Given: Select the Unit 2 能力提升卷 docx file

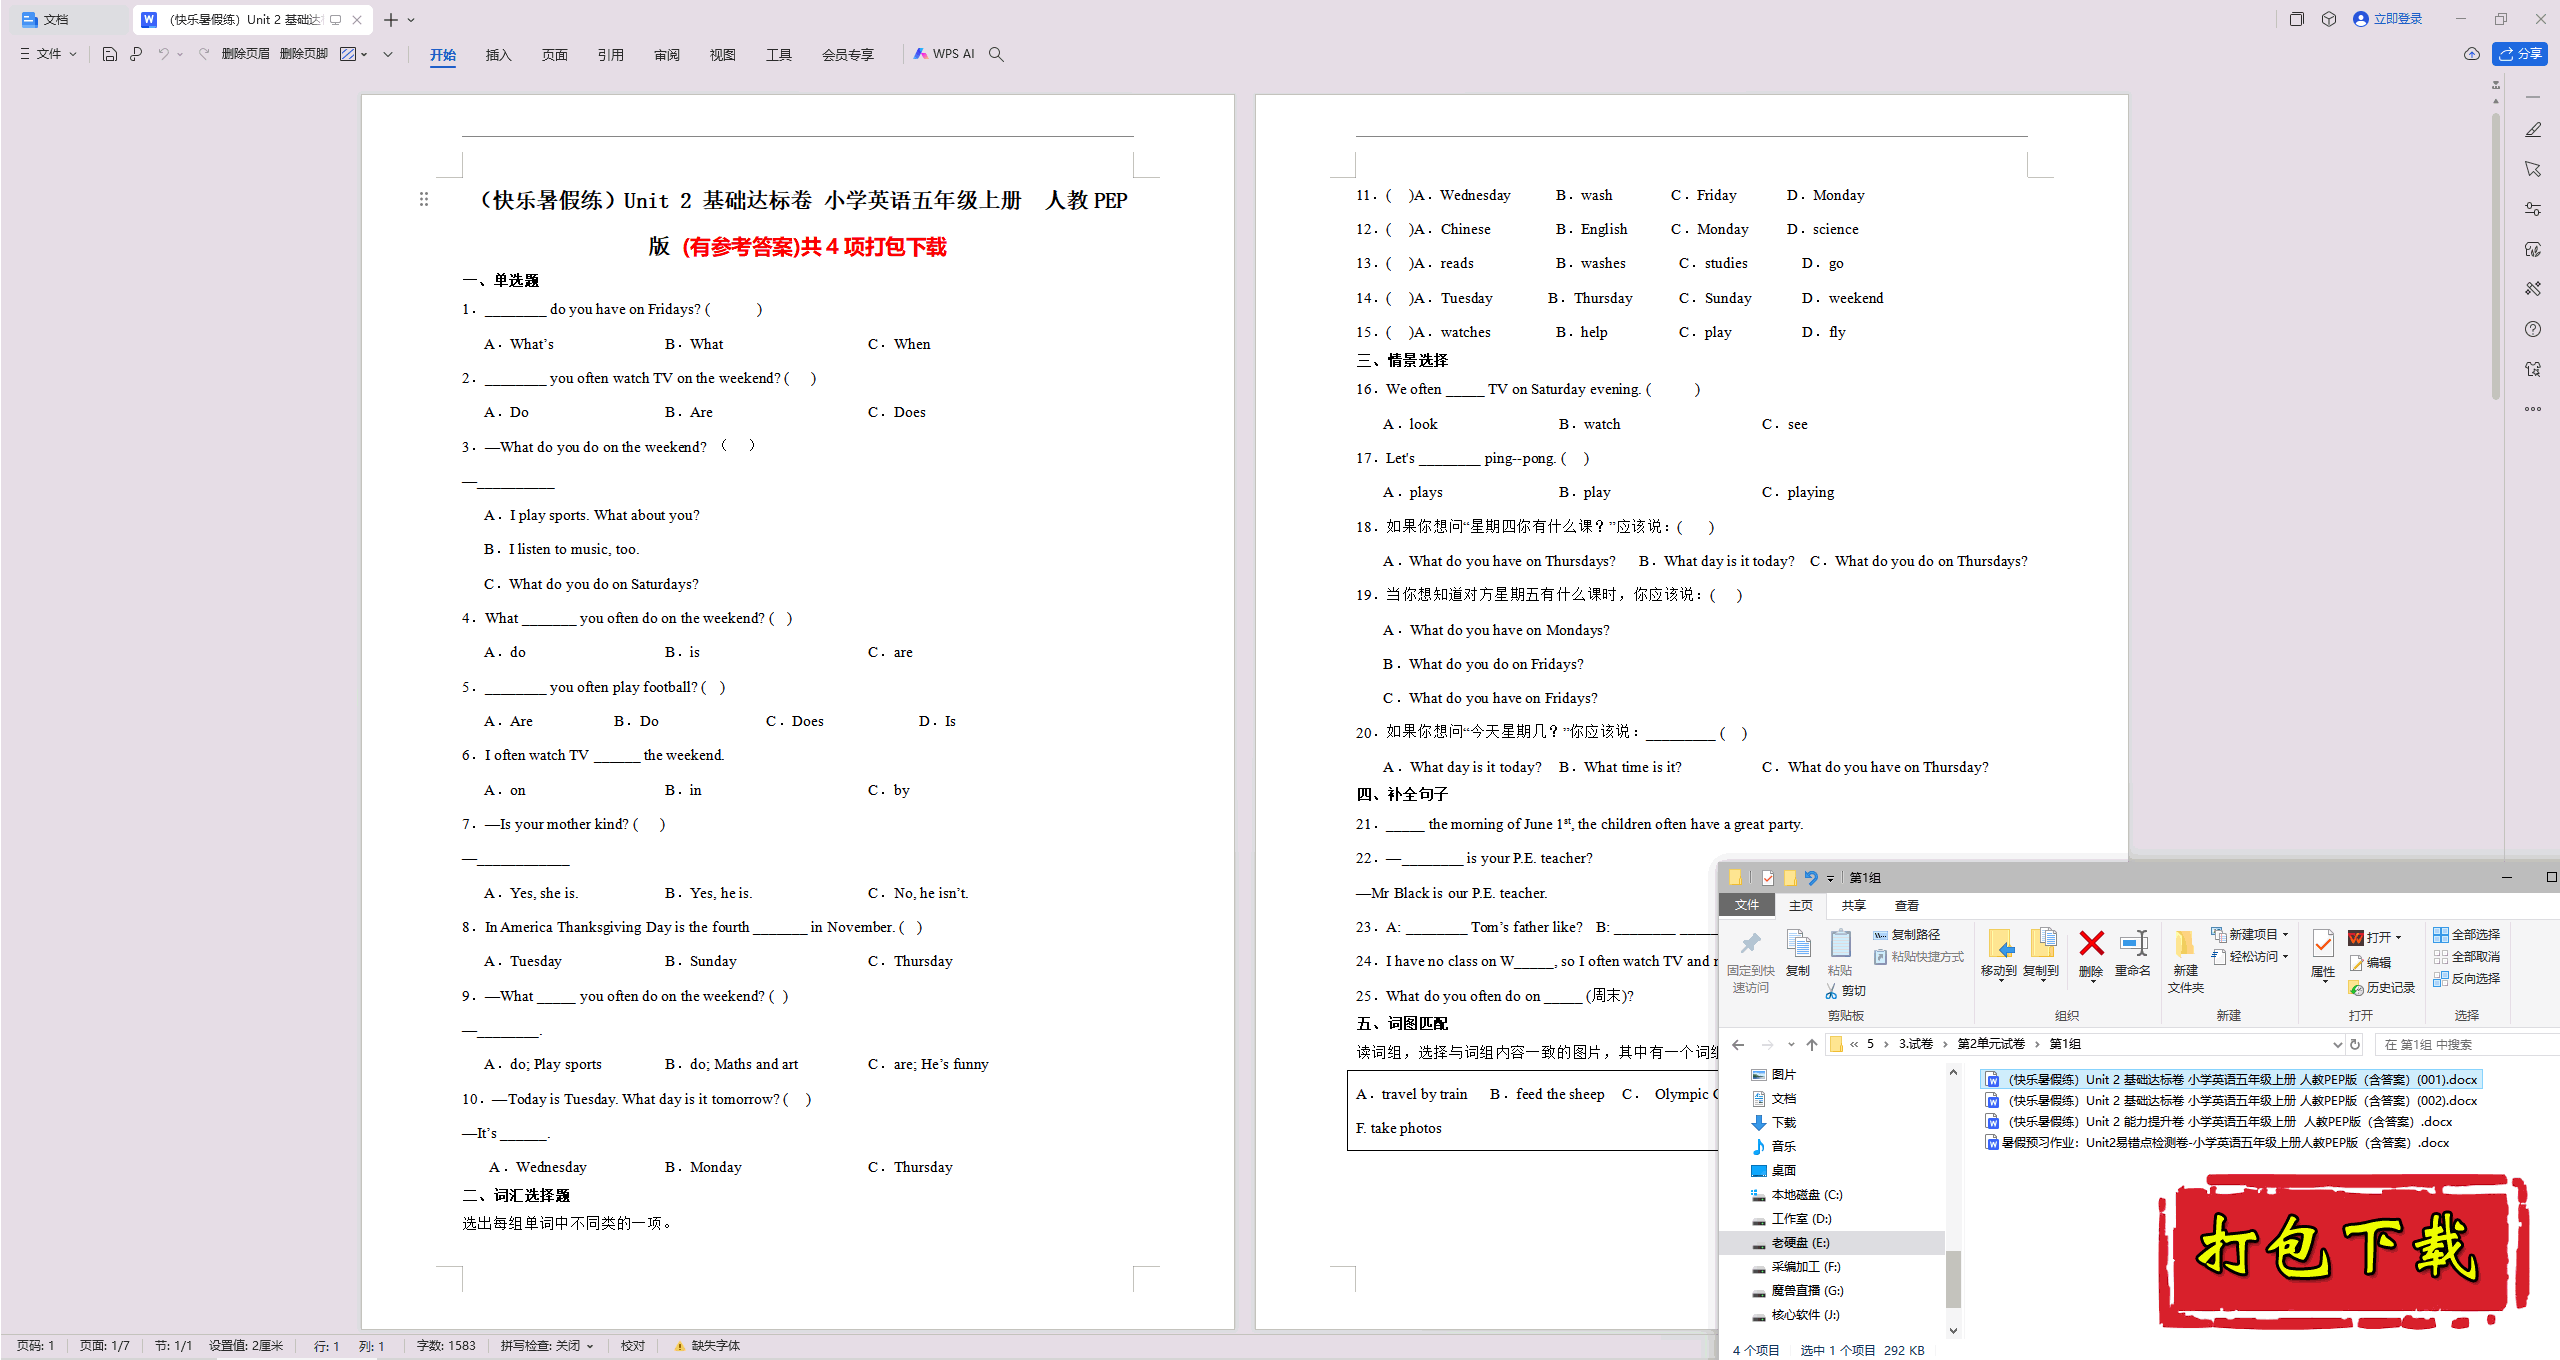Looking at the screenshot, I should (2218, 1121).
